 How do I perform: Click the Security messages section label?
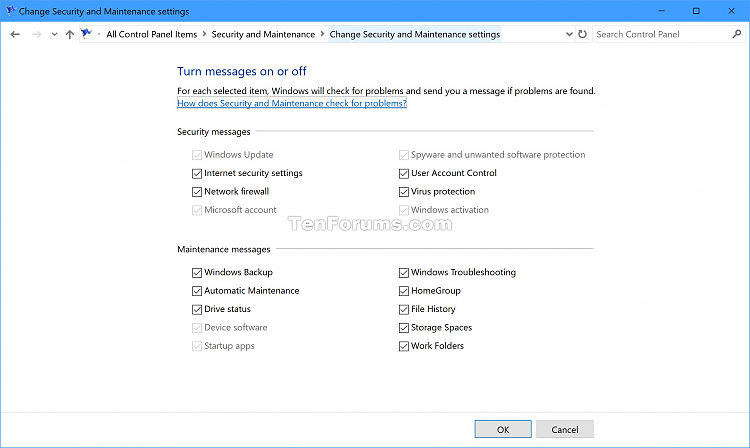coord(213,131)
